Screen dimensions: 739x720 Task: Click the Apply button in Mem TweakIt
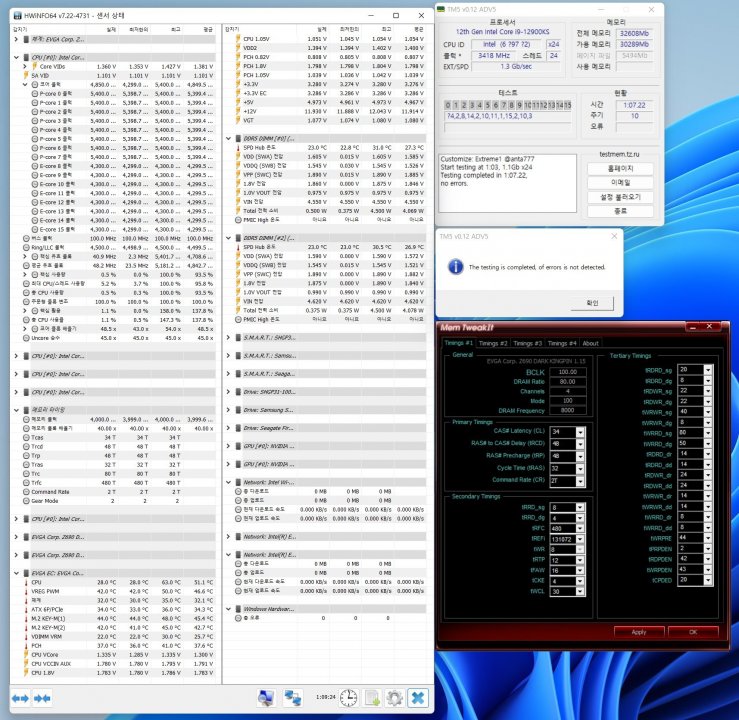click(639, 632)
